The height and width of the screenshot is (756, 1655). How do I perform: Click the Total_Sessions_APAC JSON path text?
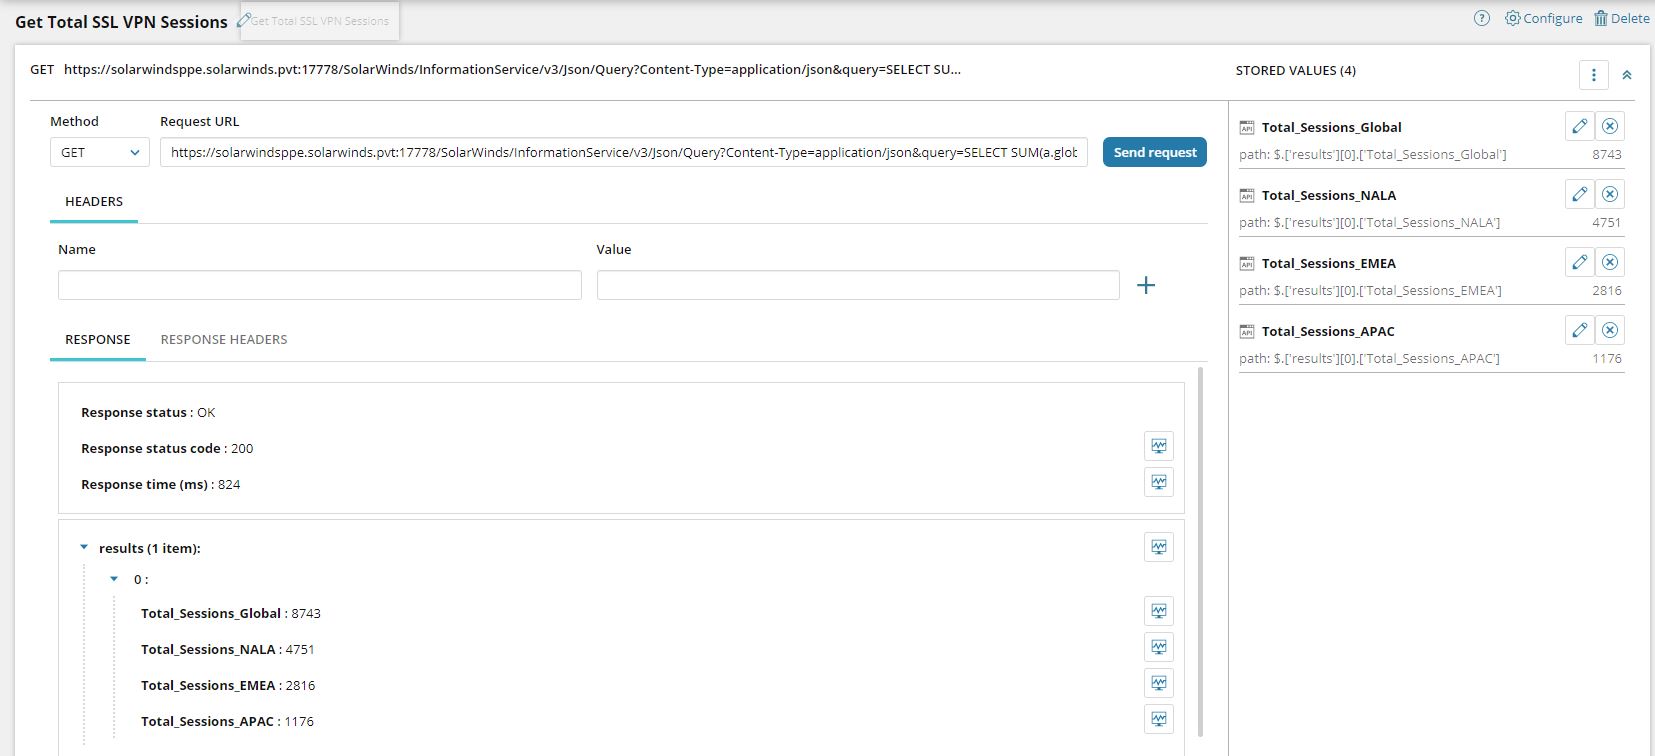pos(1369,359)
